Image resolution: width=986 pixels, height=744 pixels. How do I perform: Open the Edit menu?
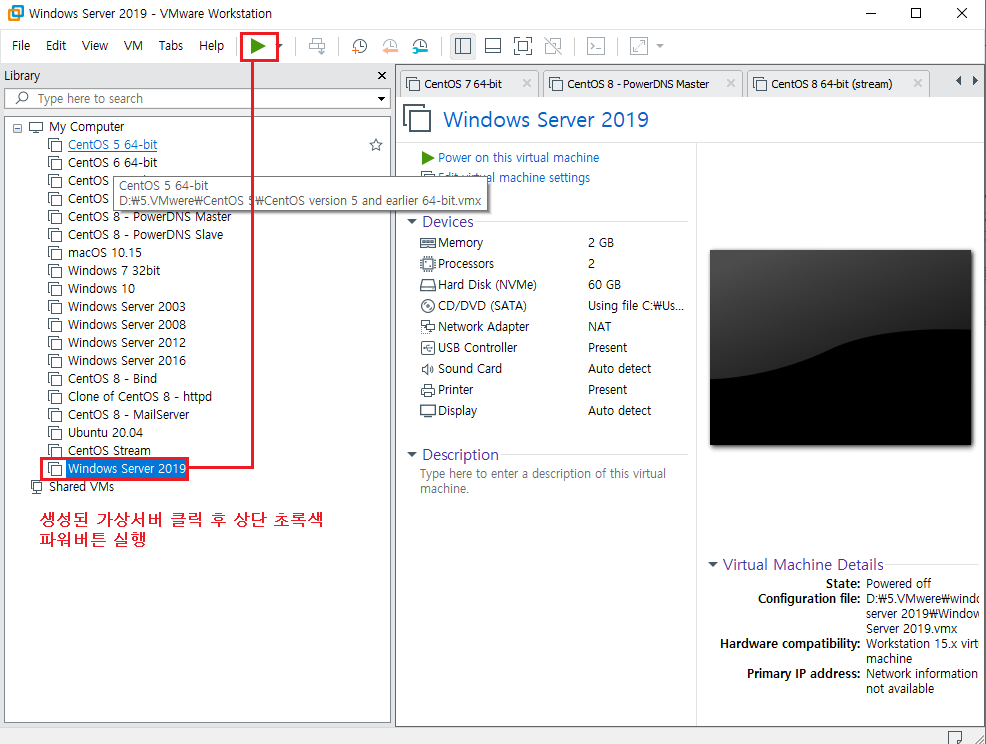(56, 46)
